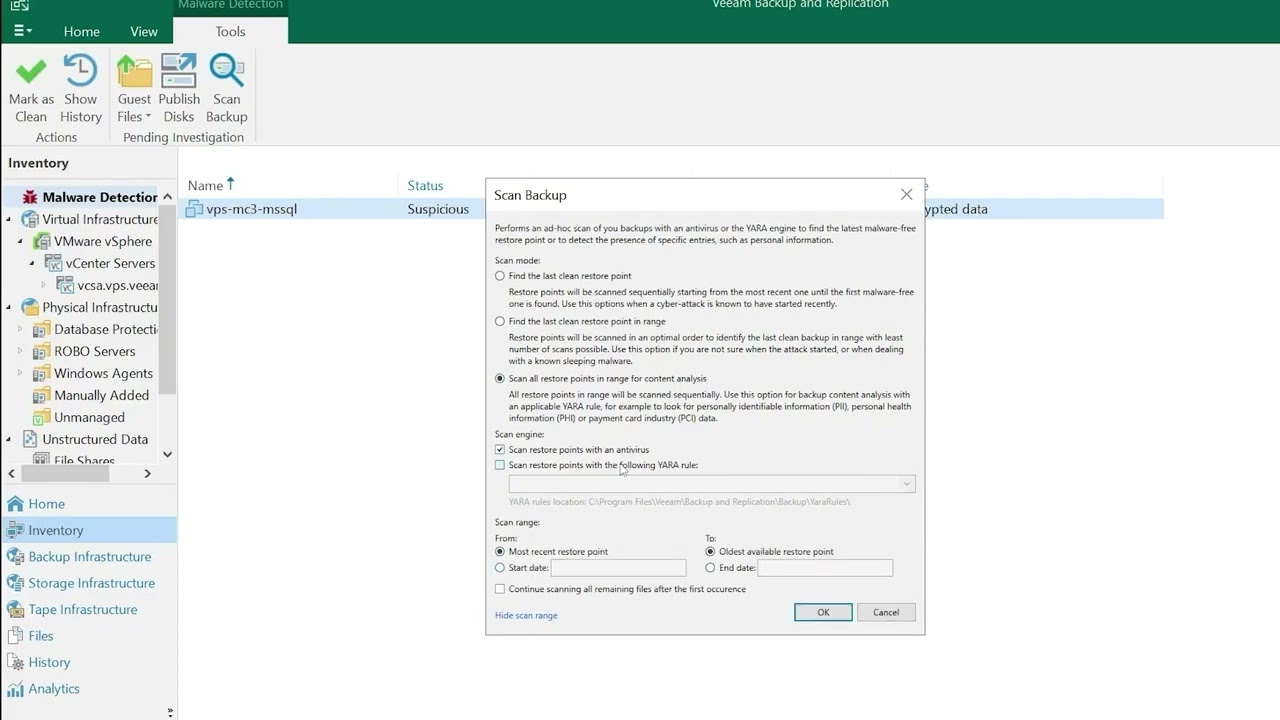The width and height of the screenshot is (1280, 720).
Task: Click the End date input field
Action: point(825,567)
